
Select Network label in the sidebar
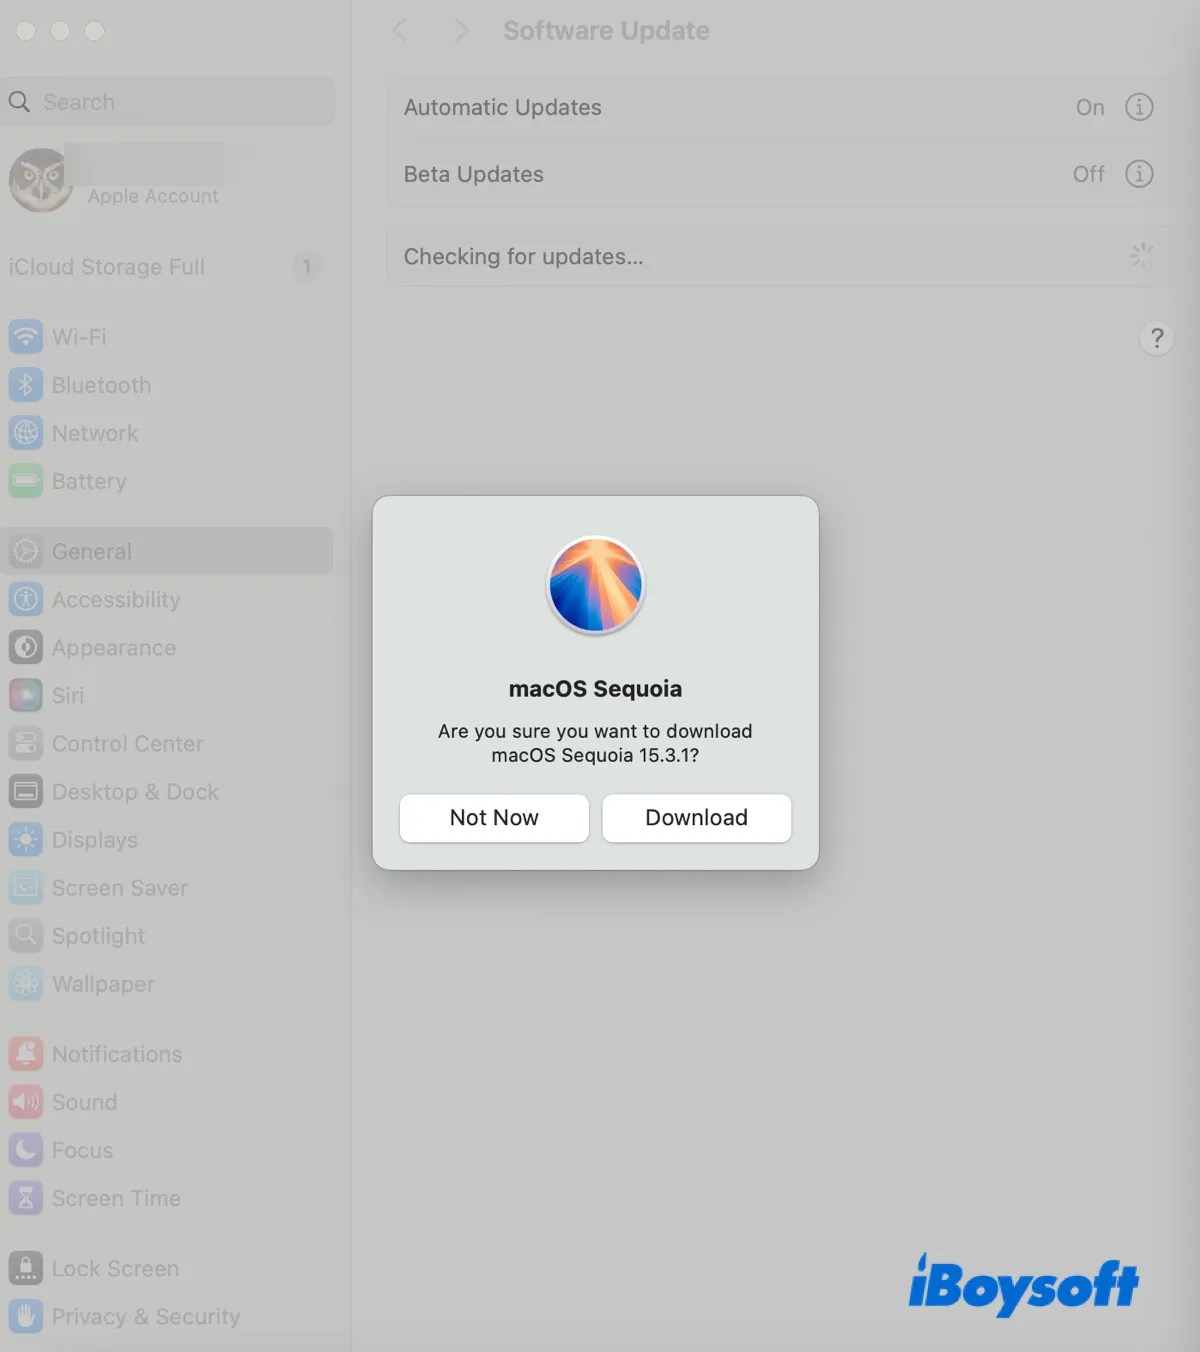pos(95,433)
